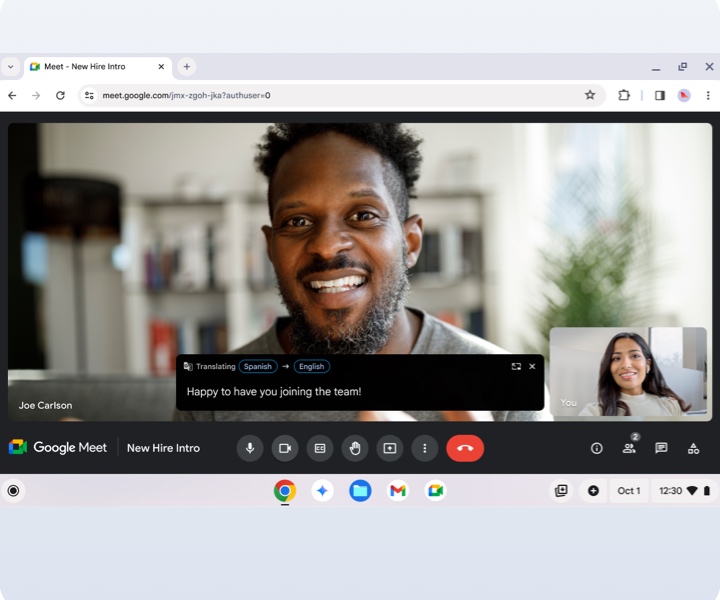This screenshot has height=600, width=720.
Task: Open the activities icon in Meet
Action: 693,448
